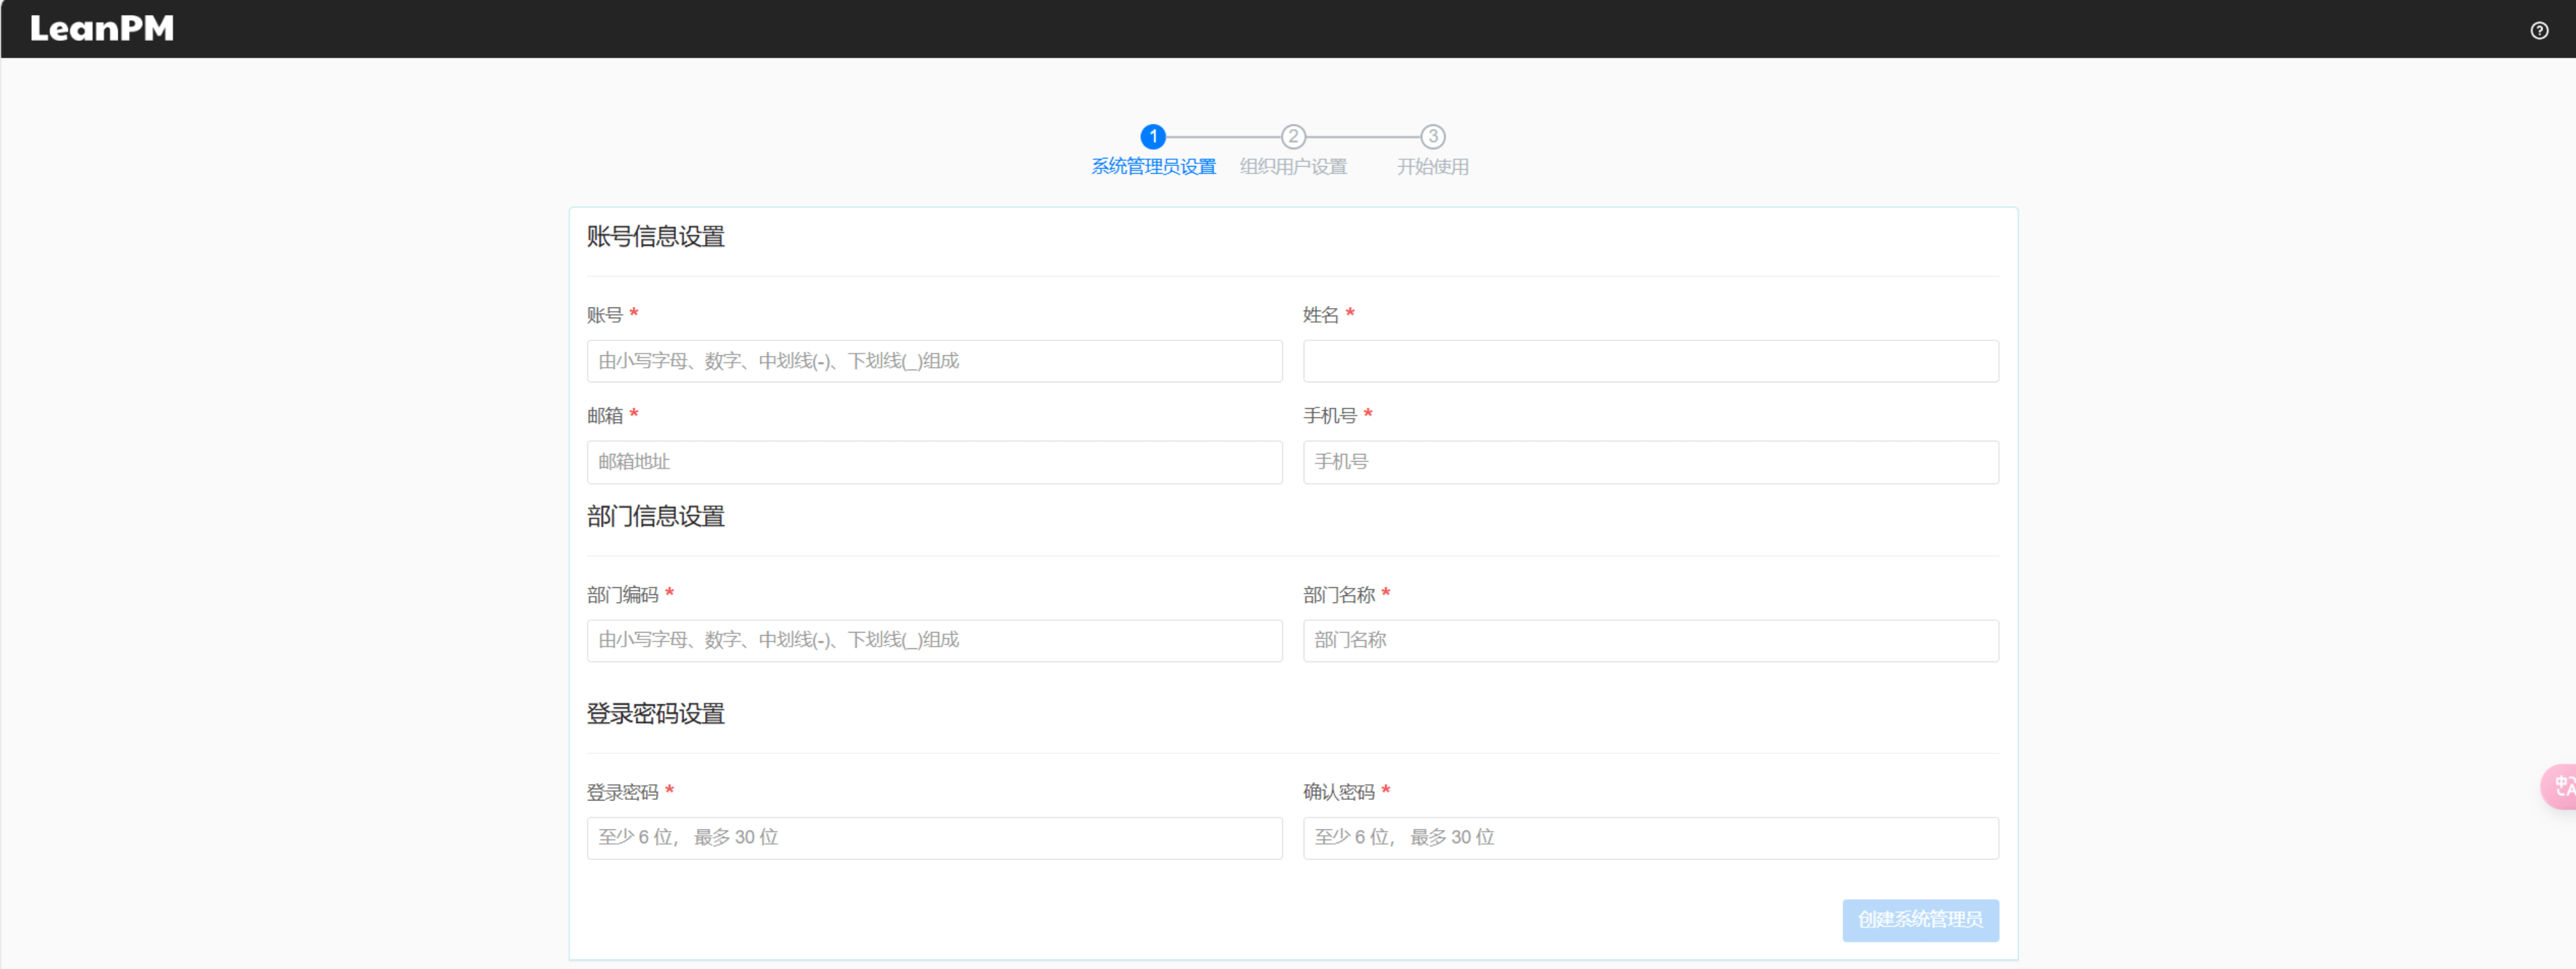Click step 3 circle in the wizard
Viewport: 2576px width, 969px height.
tap(1432, 136)
